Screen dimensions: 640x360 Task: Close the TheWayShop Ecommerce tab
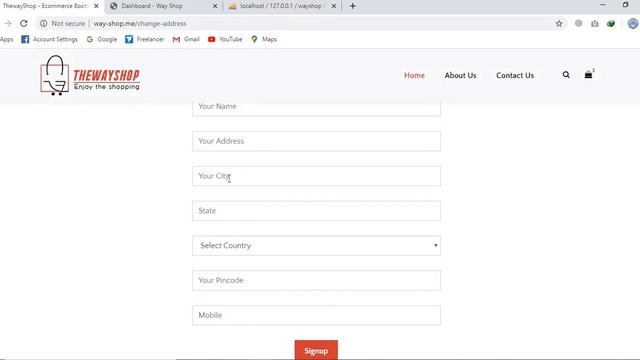pyautogui.click(x=96, y=6)
